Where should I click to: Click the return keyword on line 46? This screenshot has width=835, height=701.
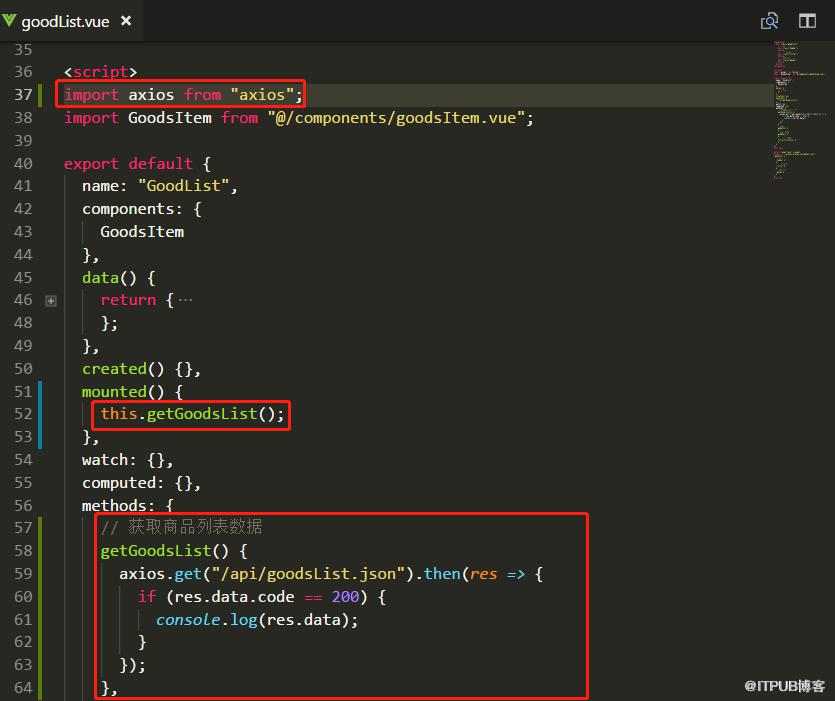[x=128, y=300]
